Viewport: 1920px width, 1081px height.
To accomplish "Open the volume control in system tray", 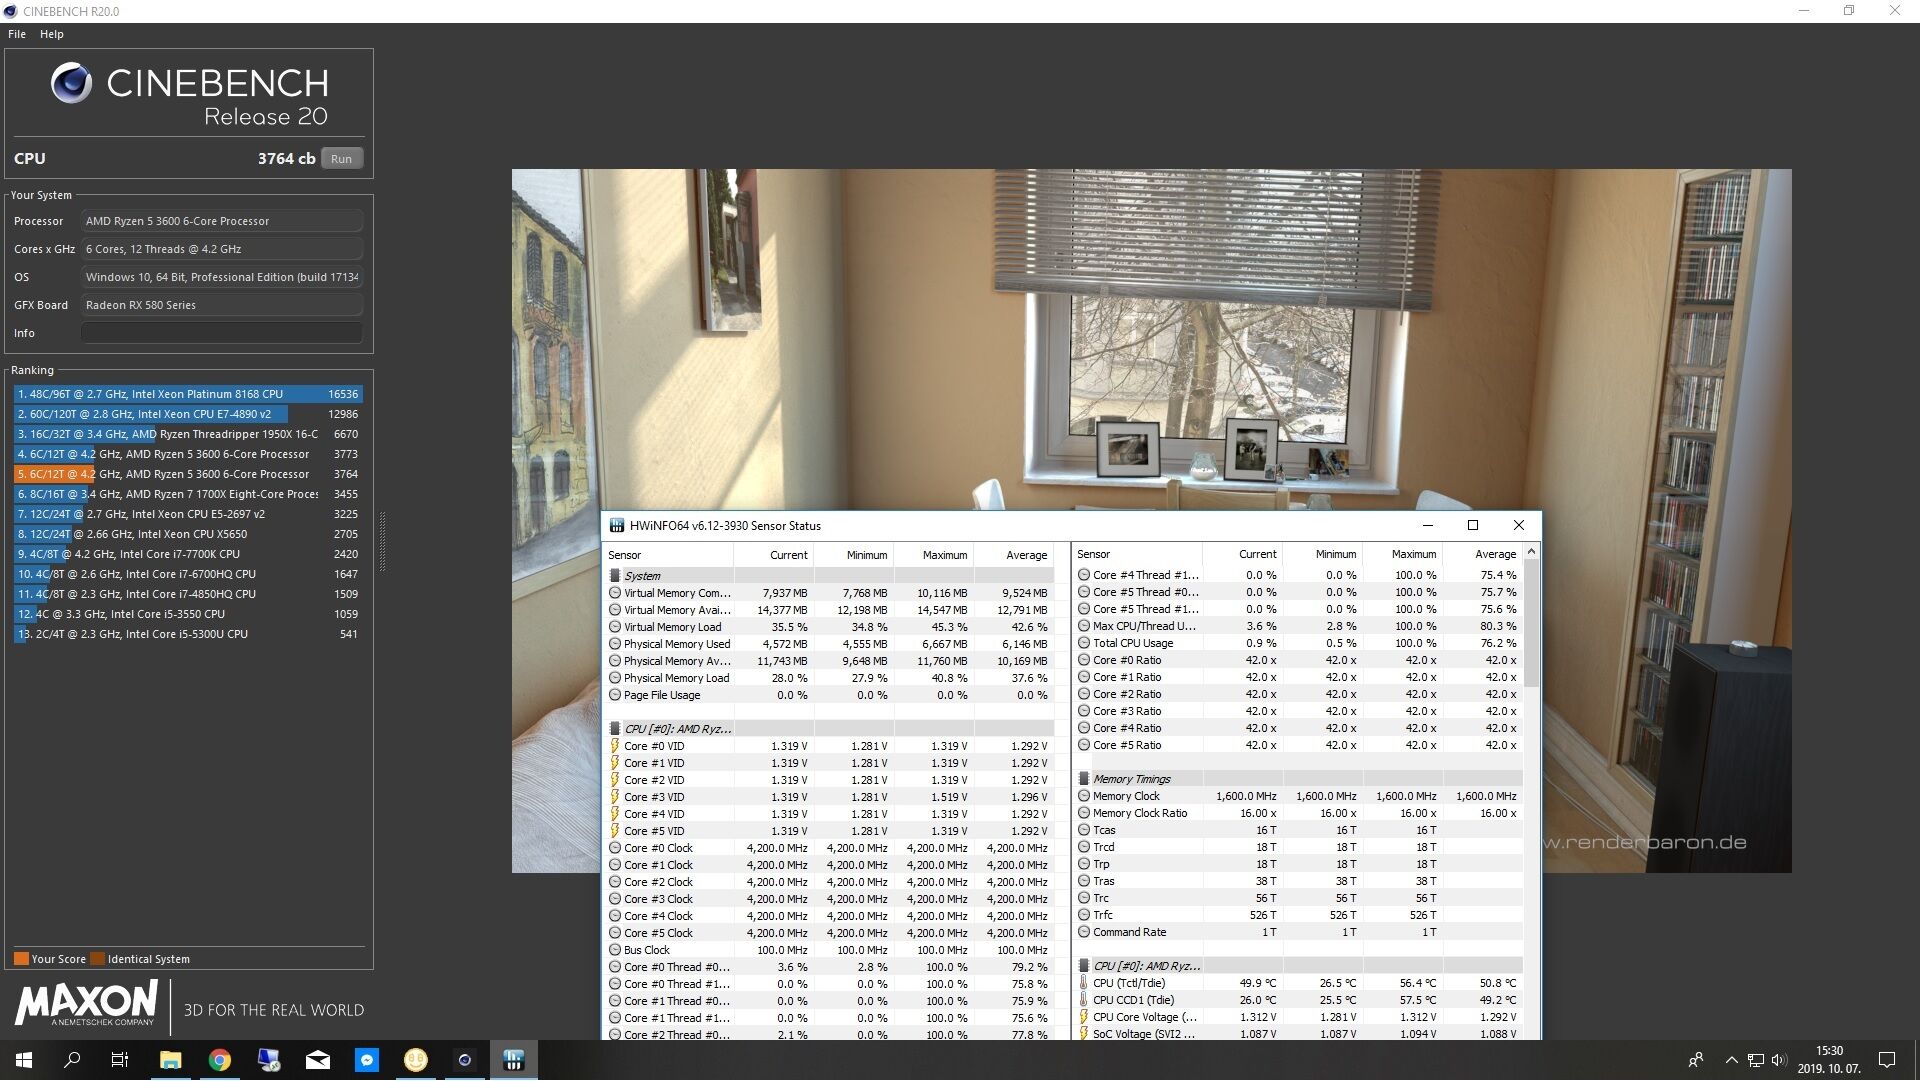I will (x=1779, y=1060).
